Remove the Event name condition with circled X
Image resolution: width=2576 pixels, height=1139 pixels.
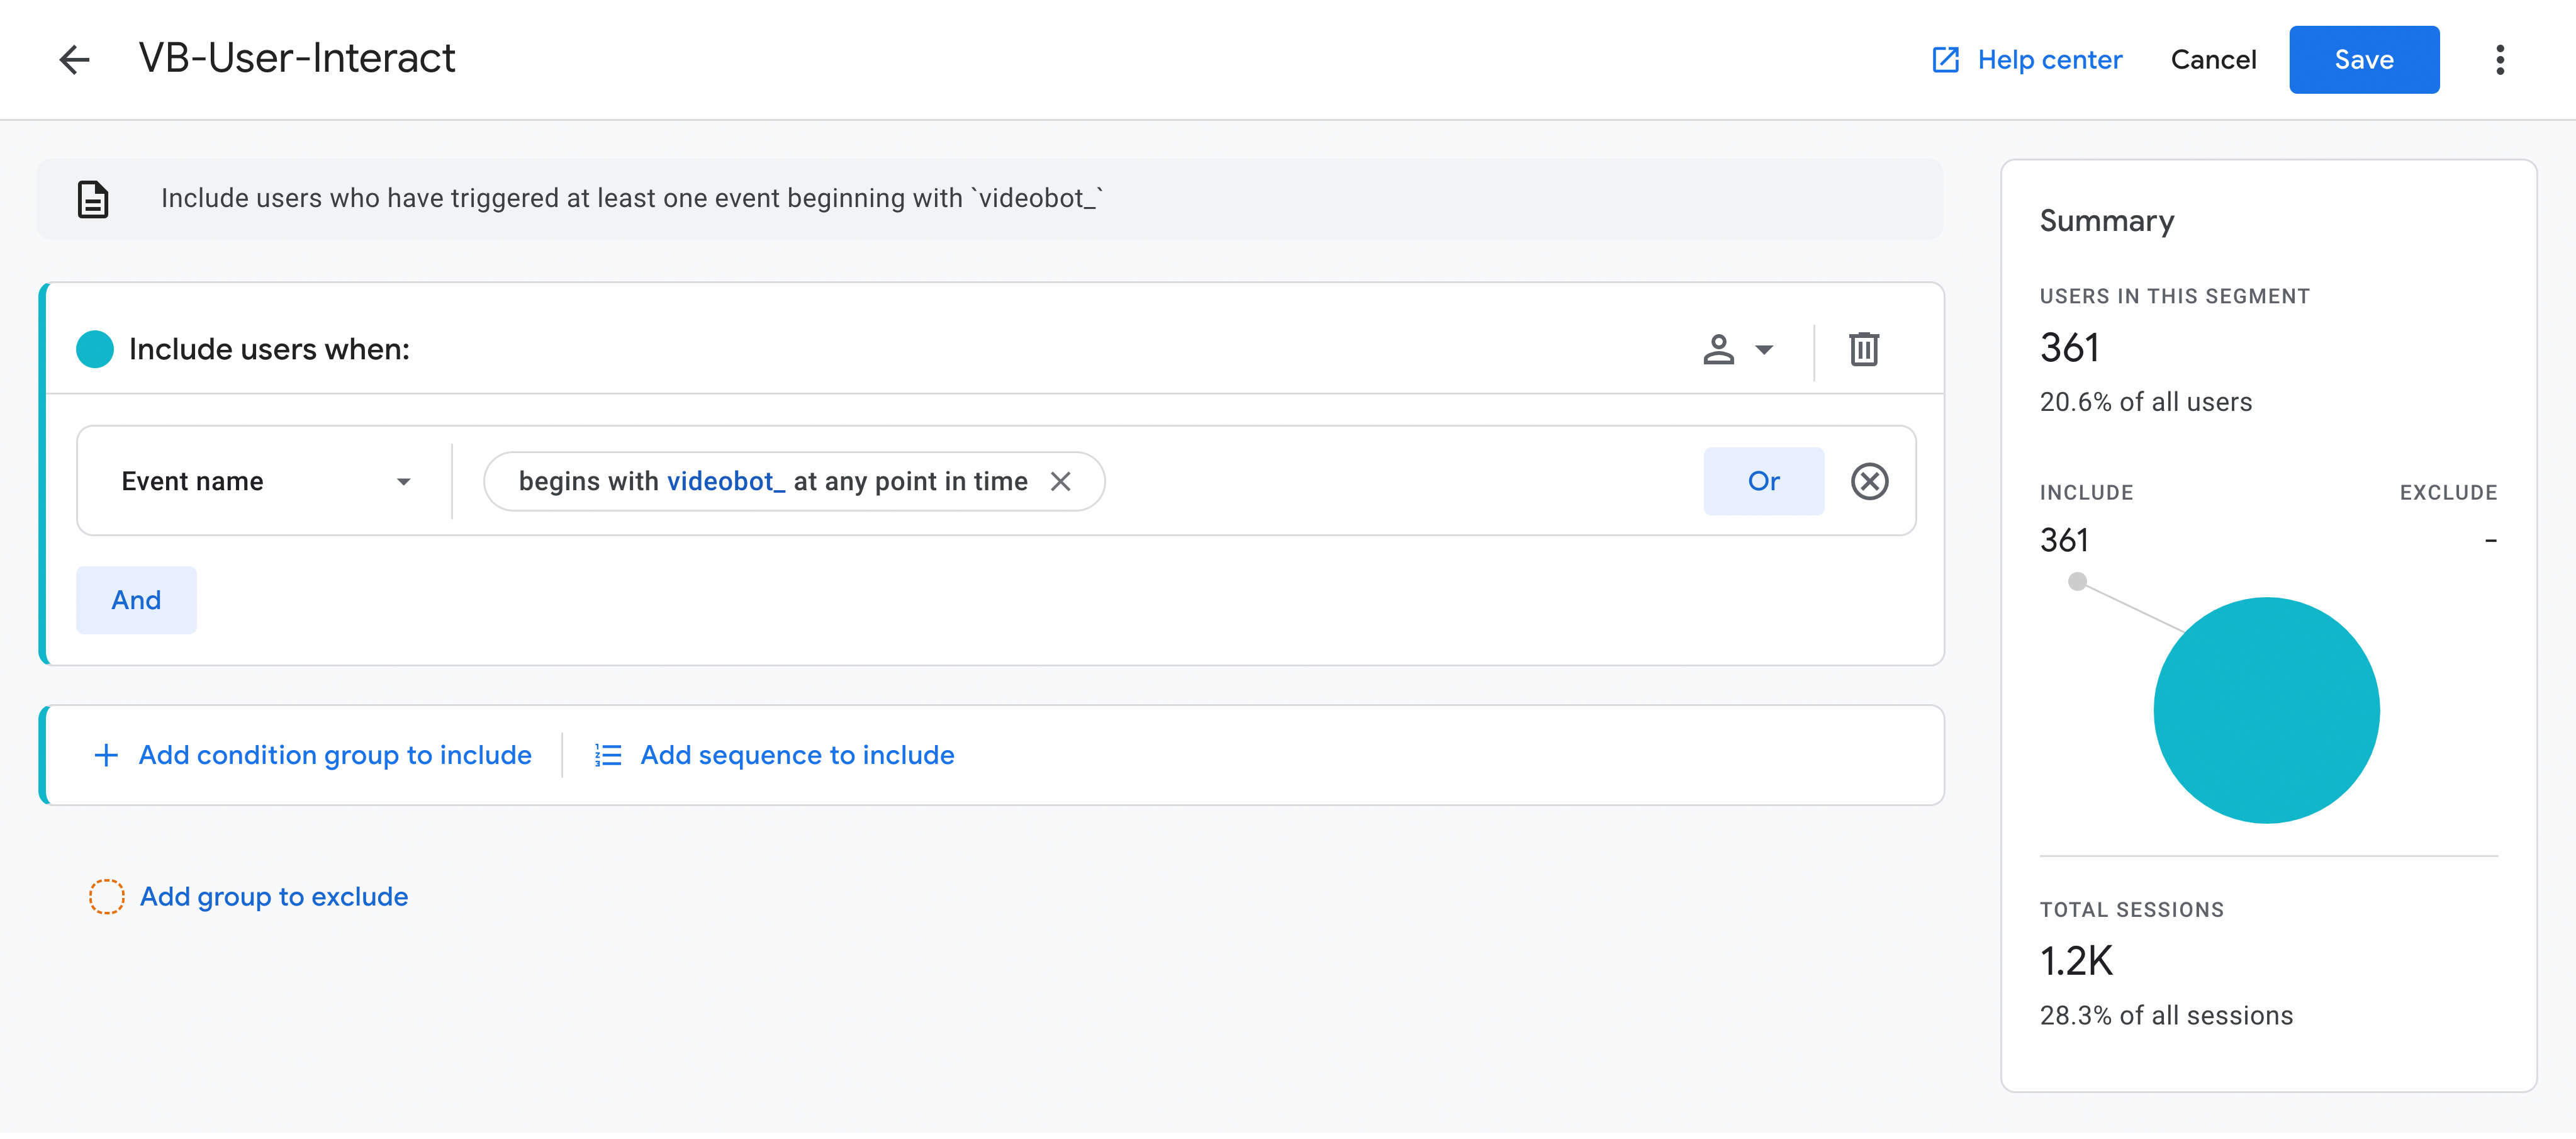[1869, 481]
